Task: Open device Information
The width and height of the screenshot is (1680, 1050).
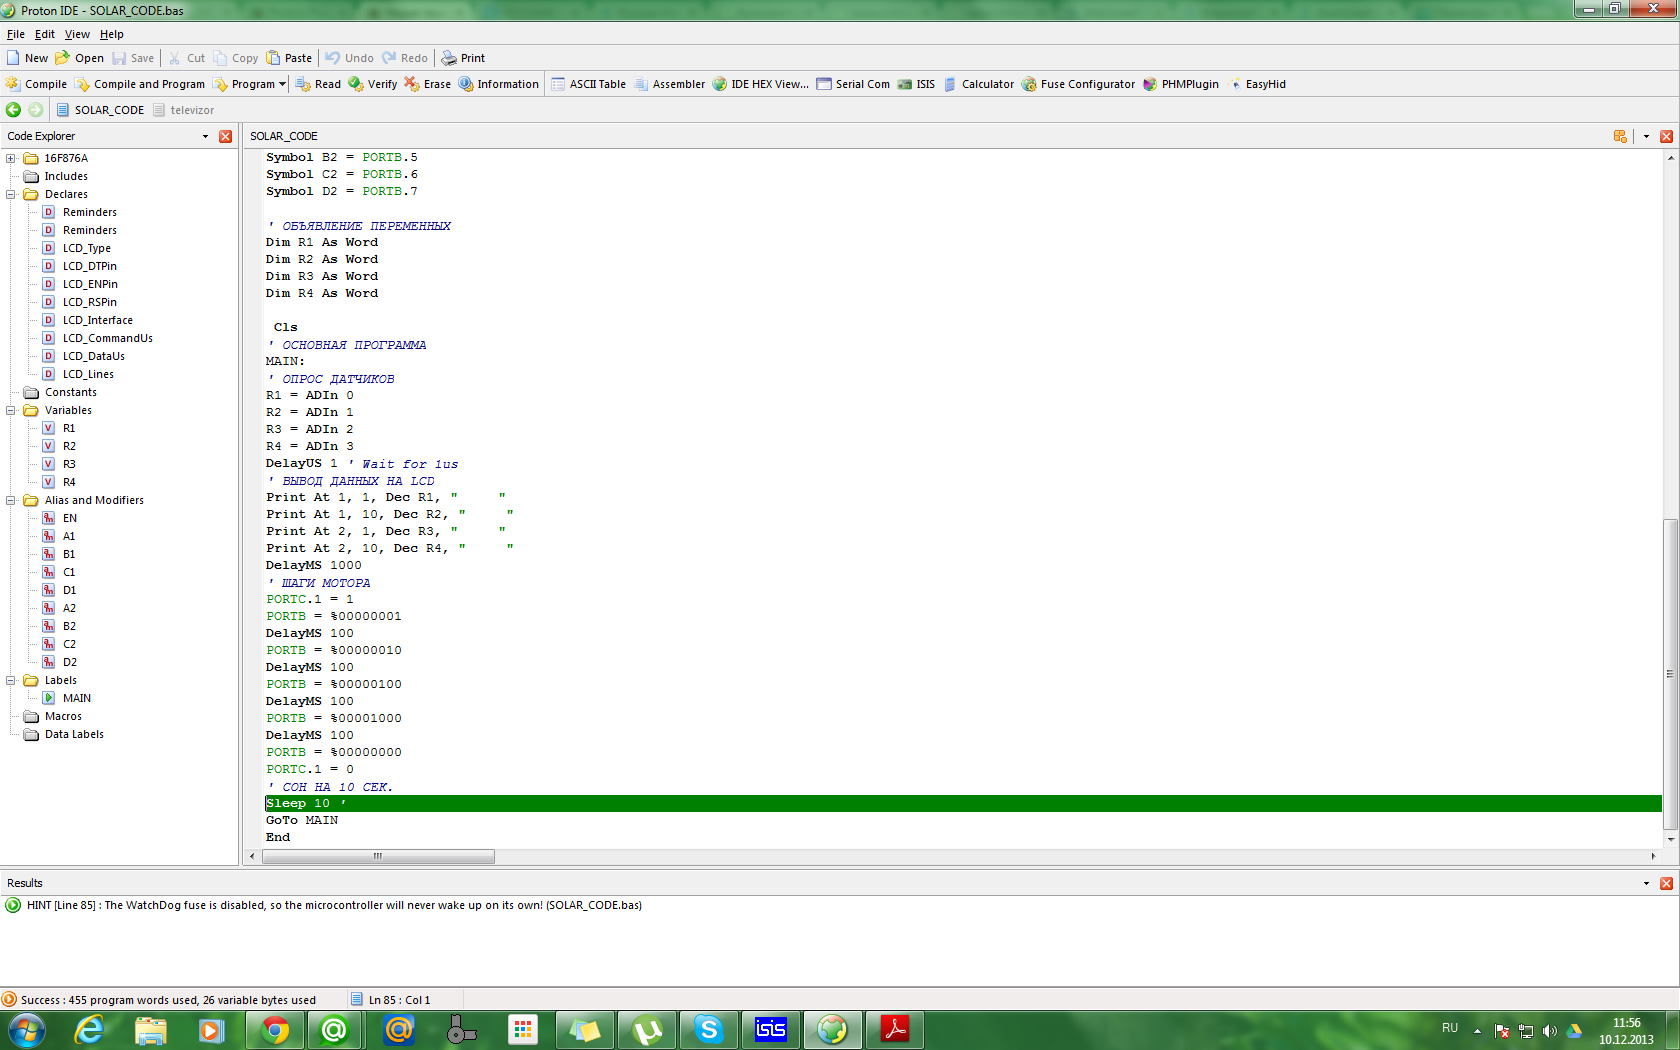Action: pos(498,84)
